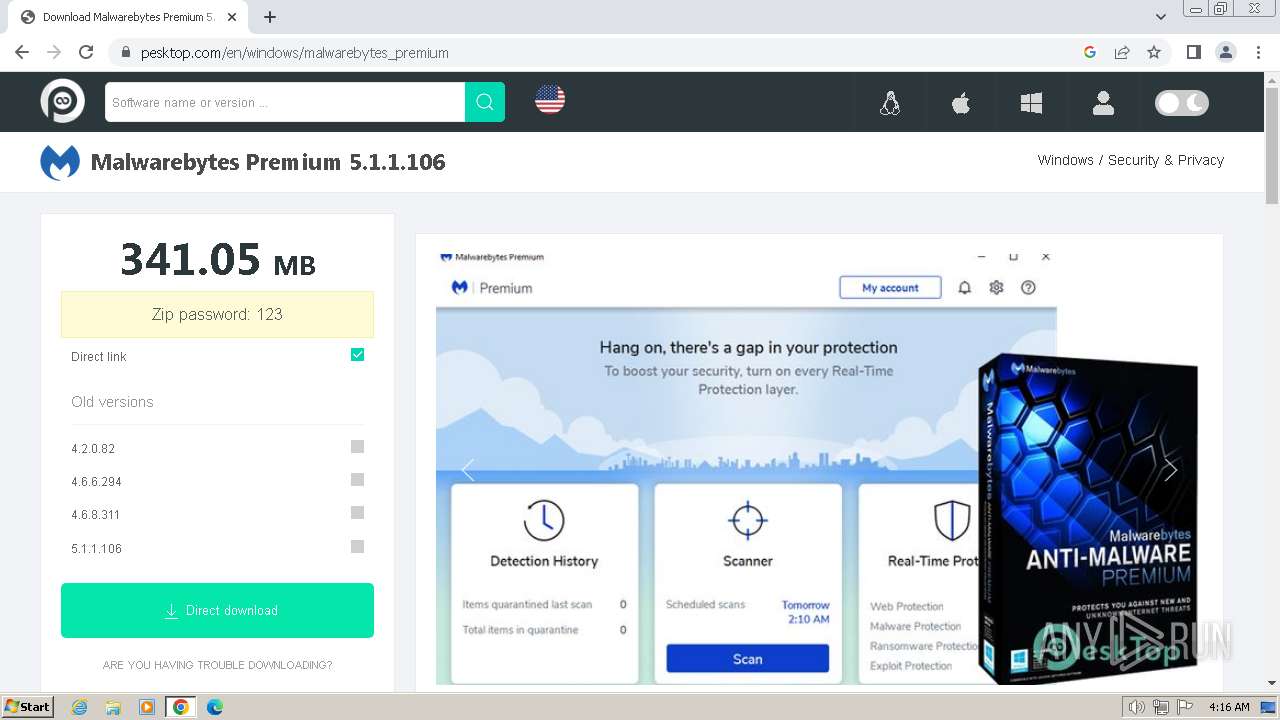Screen dimensions: 1280x720
Task: Open the user account icon
Action: click(1103, 103)
